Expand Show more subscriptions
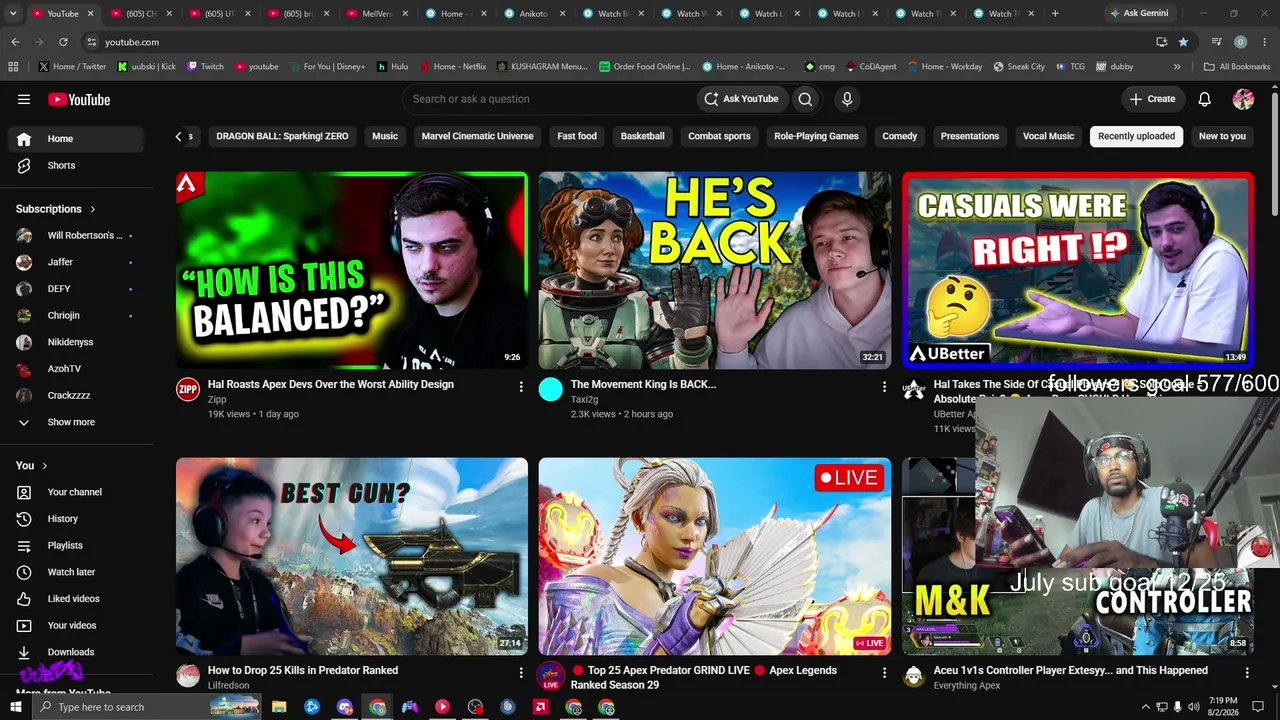 (77, 422)
